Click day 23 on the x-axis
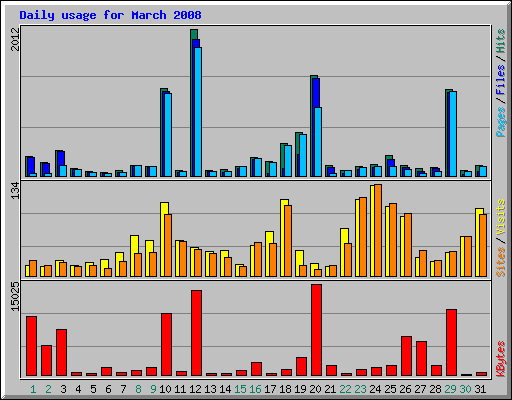 (x=360, y=389)
